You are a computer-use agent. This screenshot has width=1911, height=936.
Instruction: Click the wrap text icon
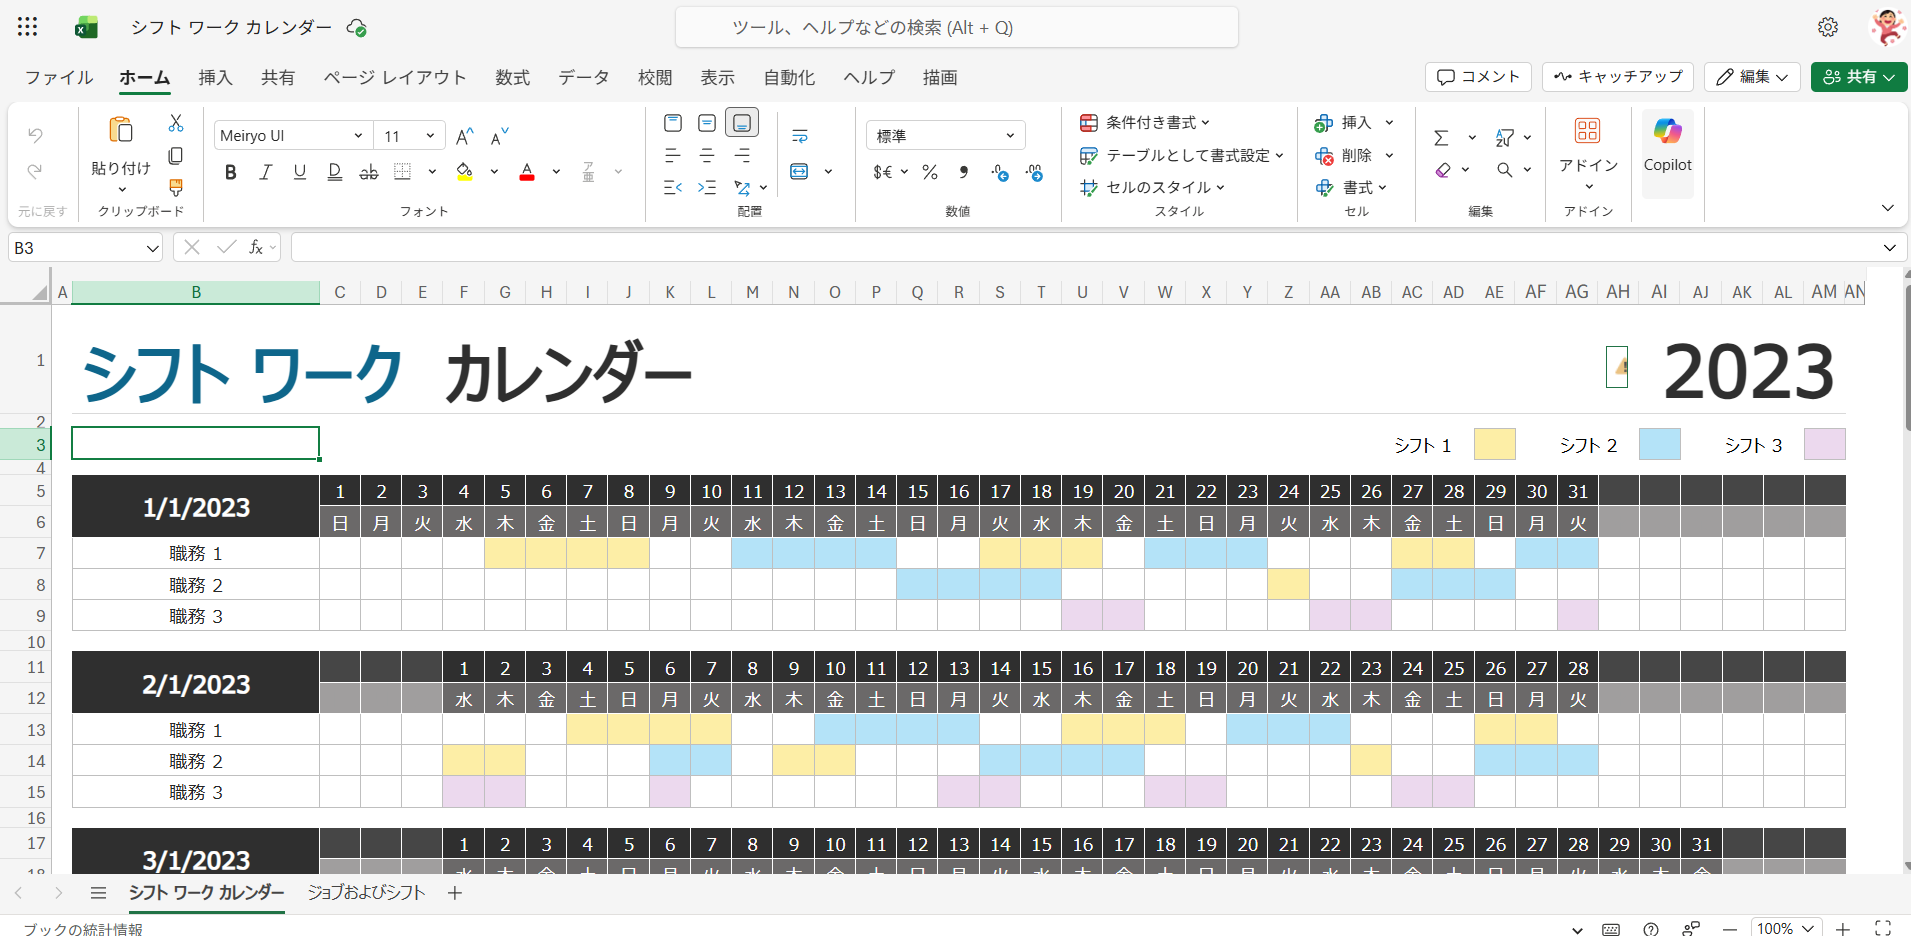799,137
